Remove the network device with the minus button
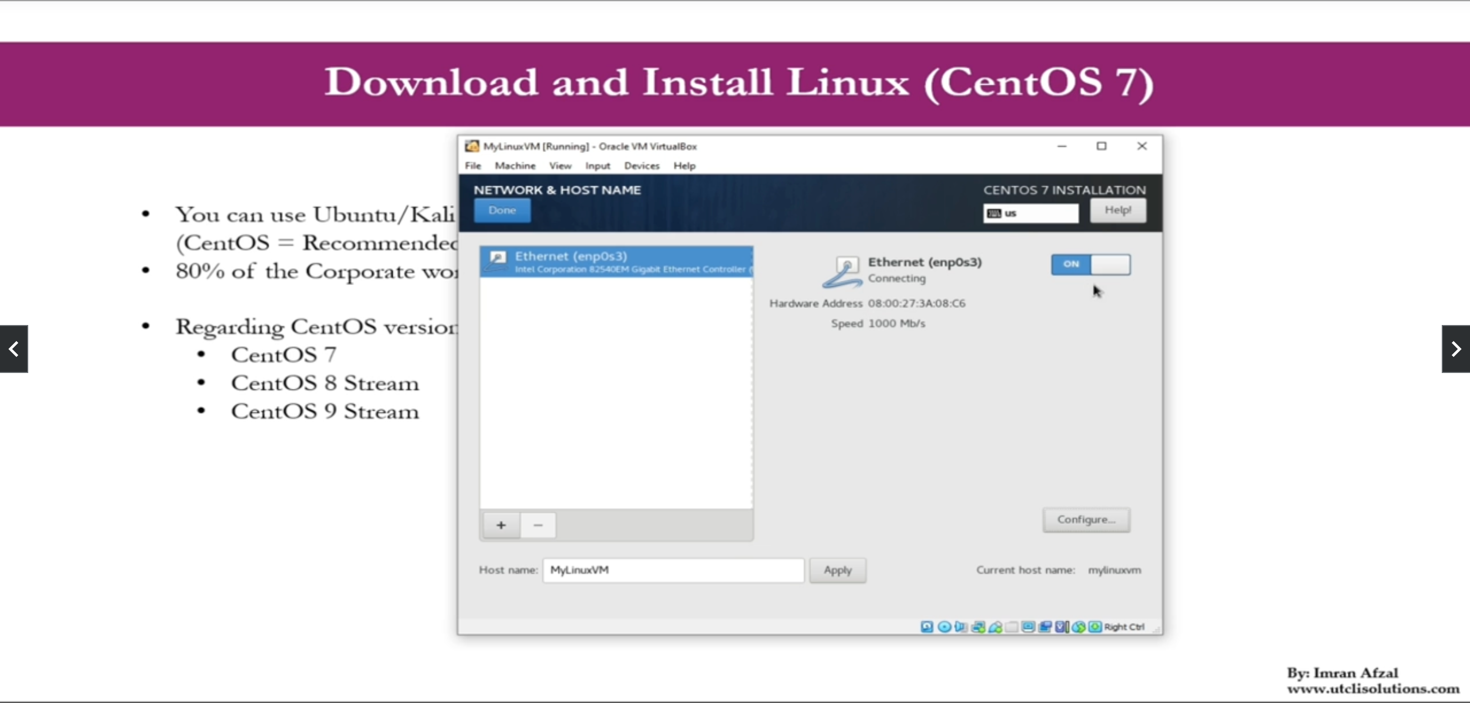Viewport: 1470px width, 703px height. (x=538, y=525)
